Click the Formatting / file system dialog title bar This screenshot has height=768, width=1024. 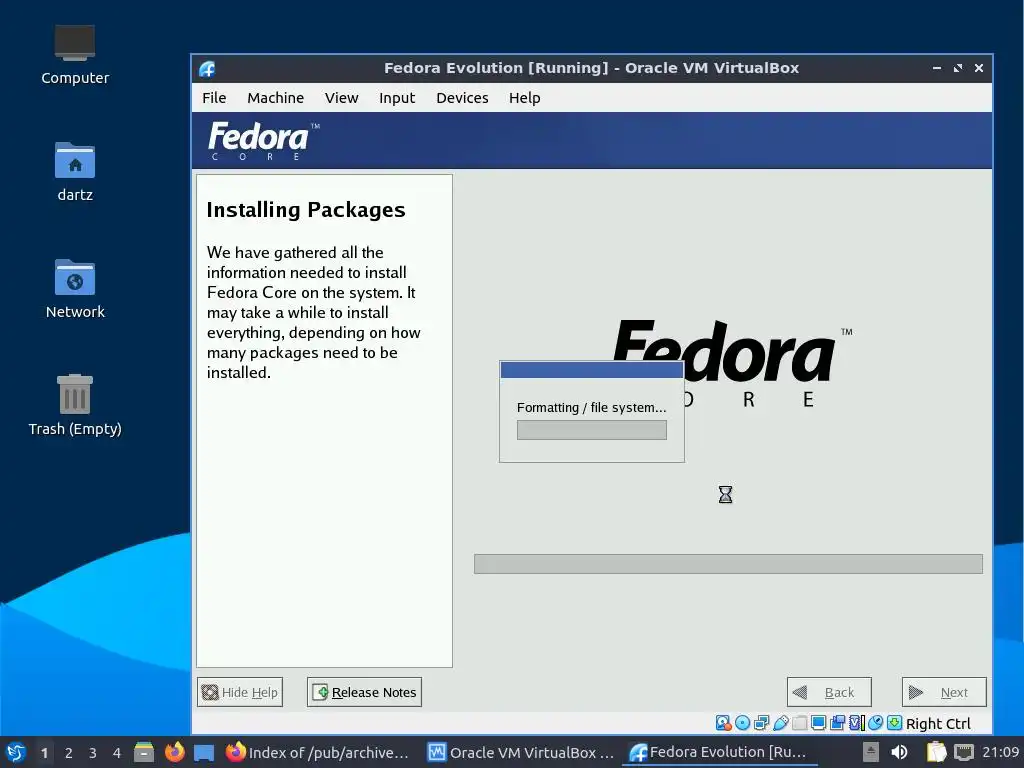point(592,370)
